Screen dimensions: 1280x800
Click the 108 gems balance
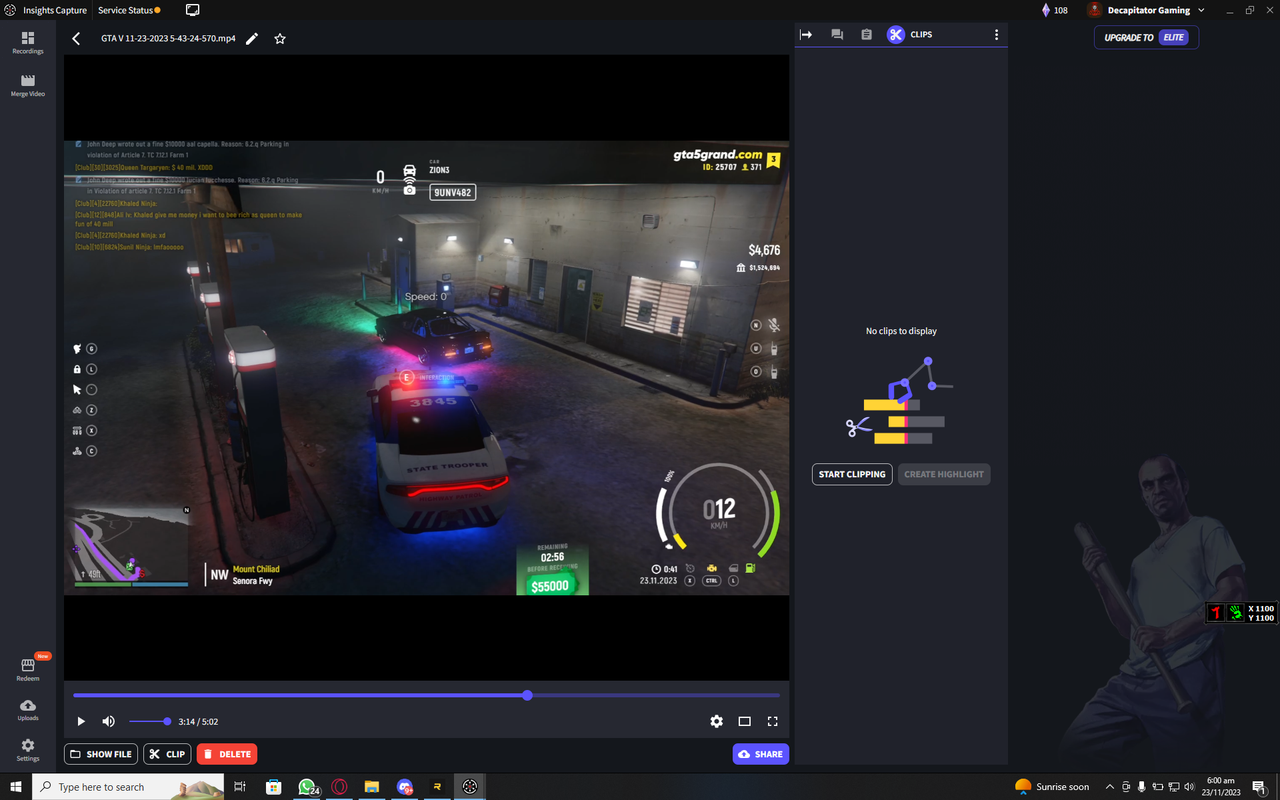[x=1054, y=10]
